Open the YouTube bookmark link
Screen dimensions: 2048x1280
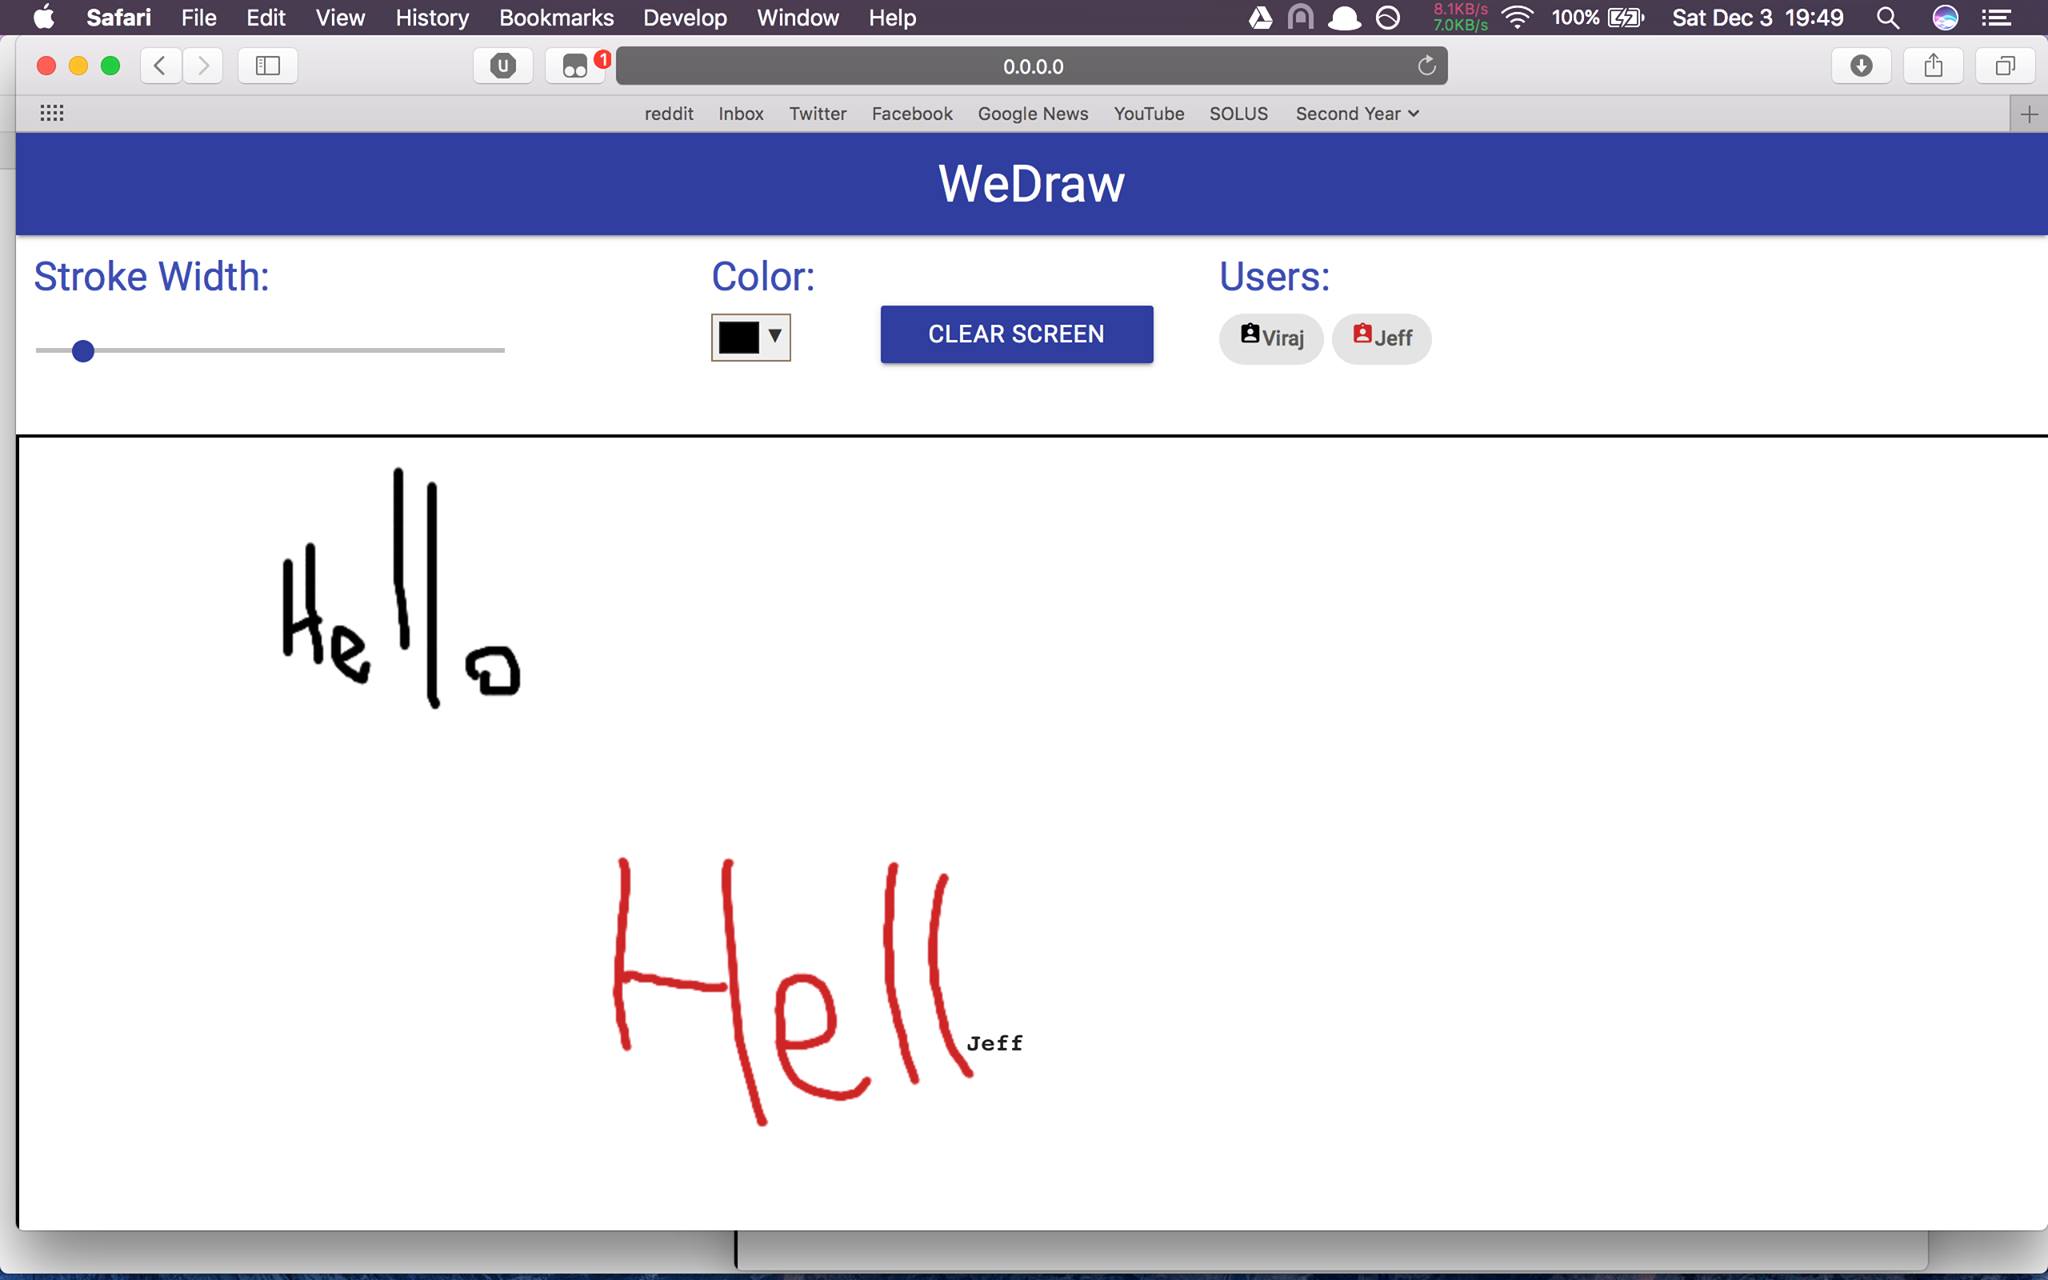[x=1148, y=113]
